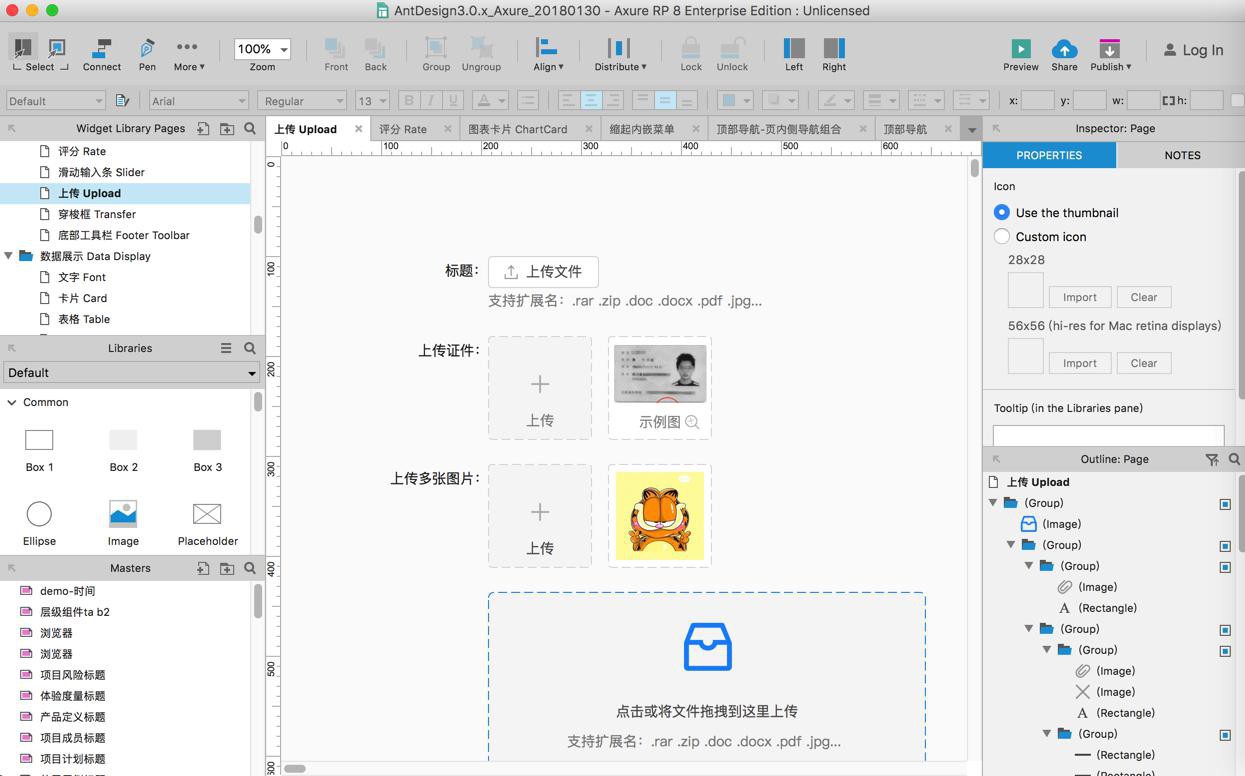The image size is (1245, 776).
Task: Close the 上传 Upload tab
Action: pos(358,128)
